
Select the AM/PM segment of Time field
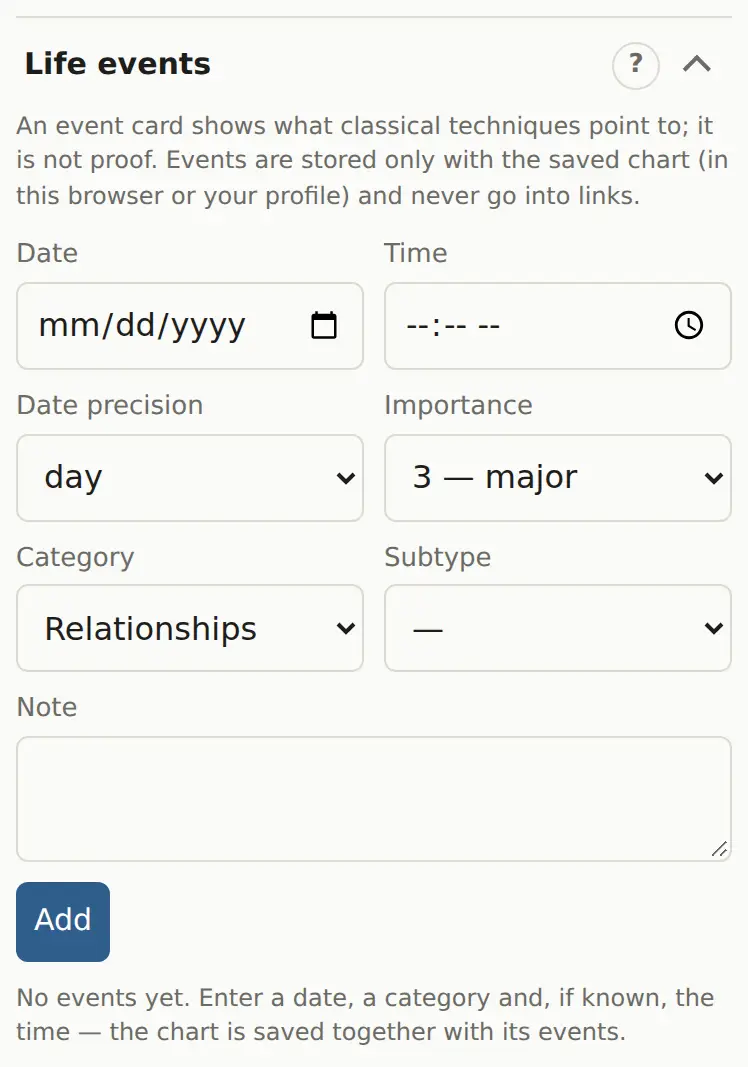(x=489, y=326)
